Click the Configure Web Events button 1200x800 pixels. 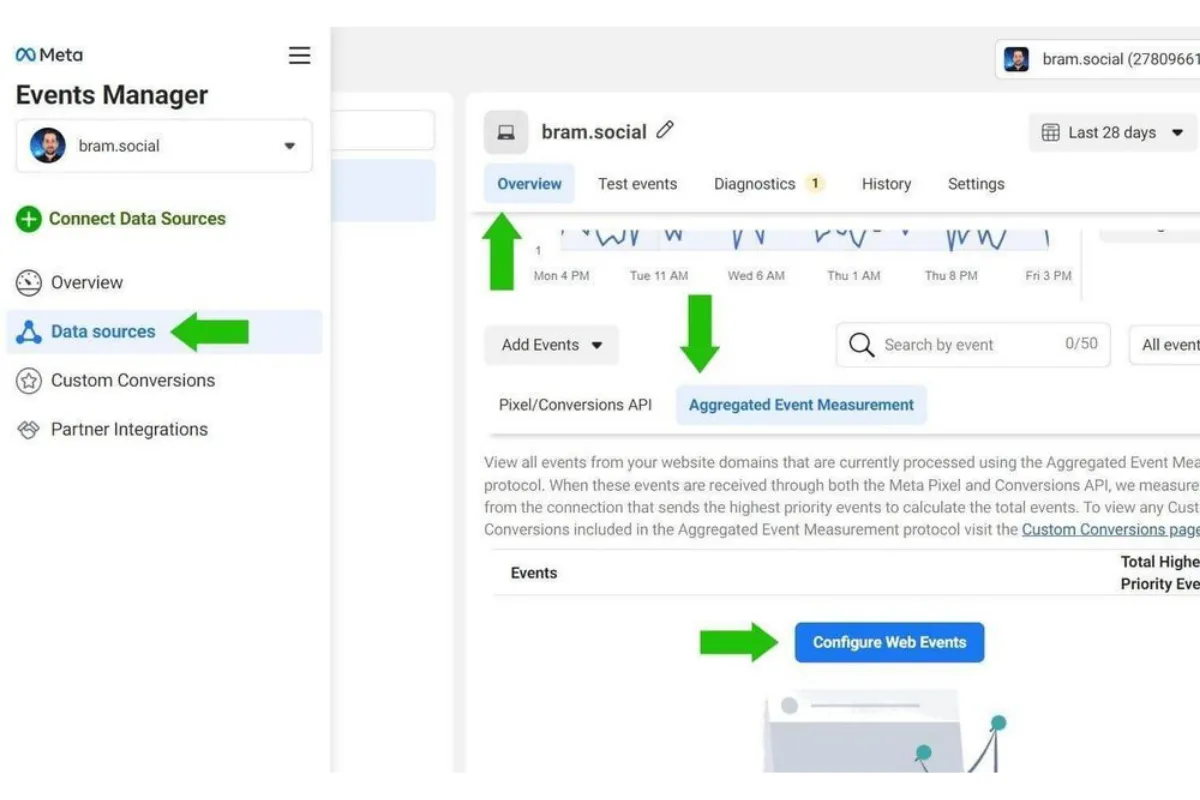[889, 643]
